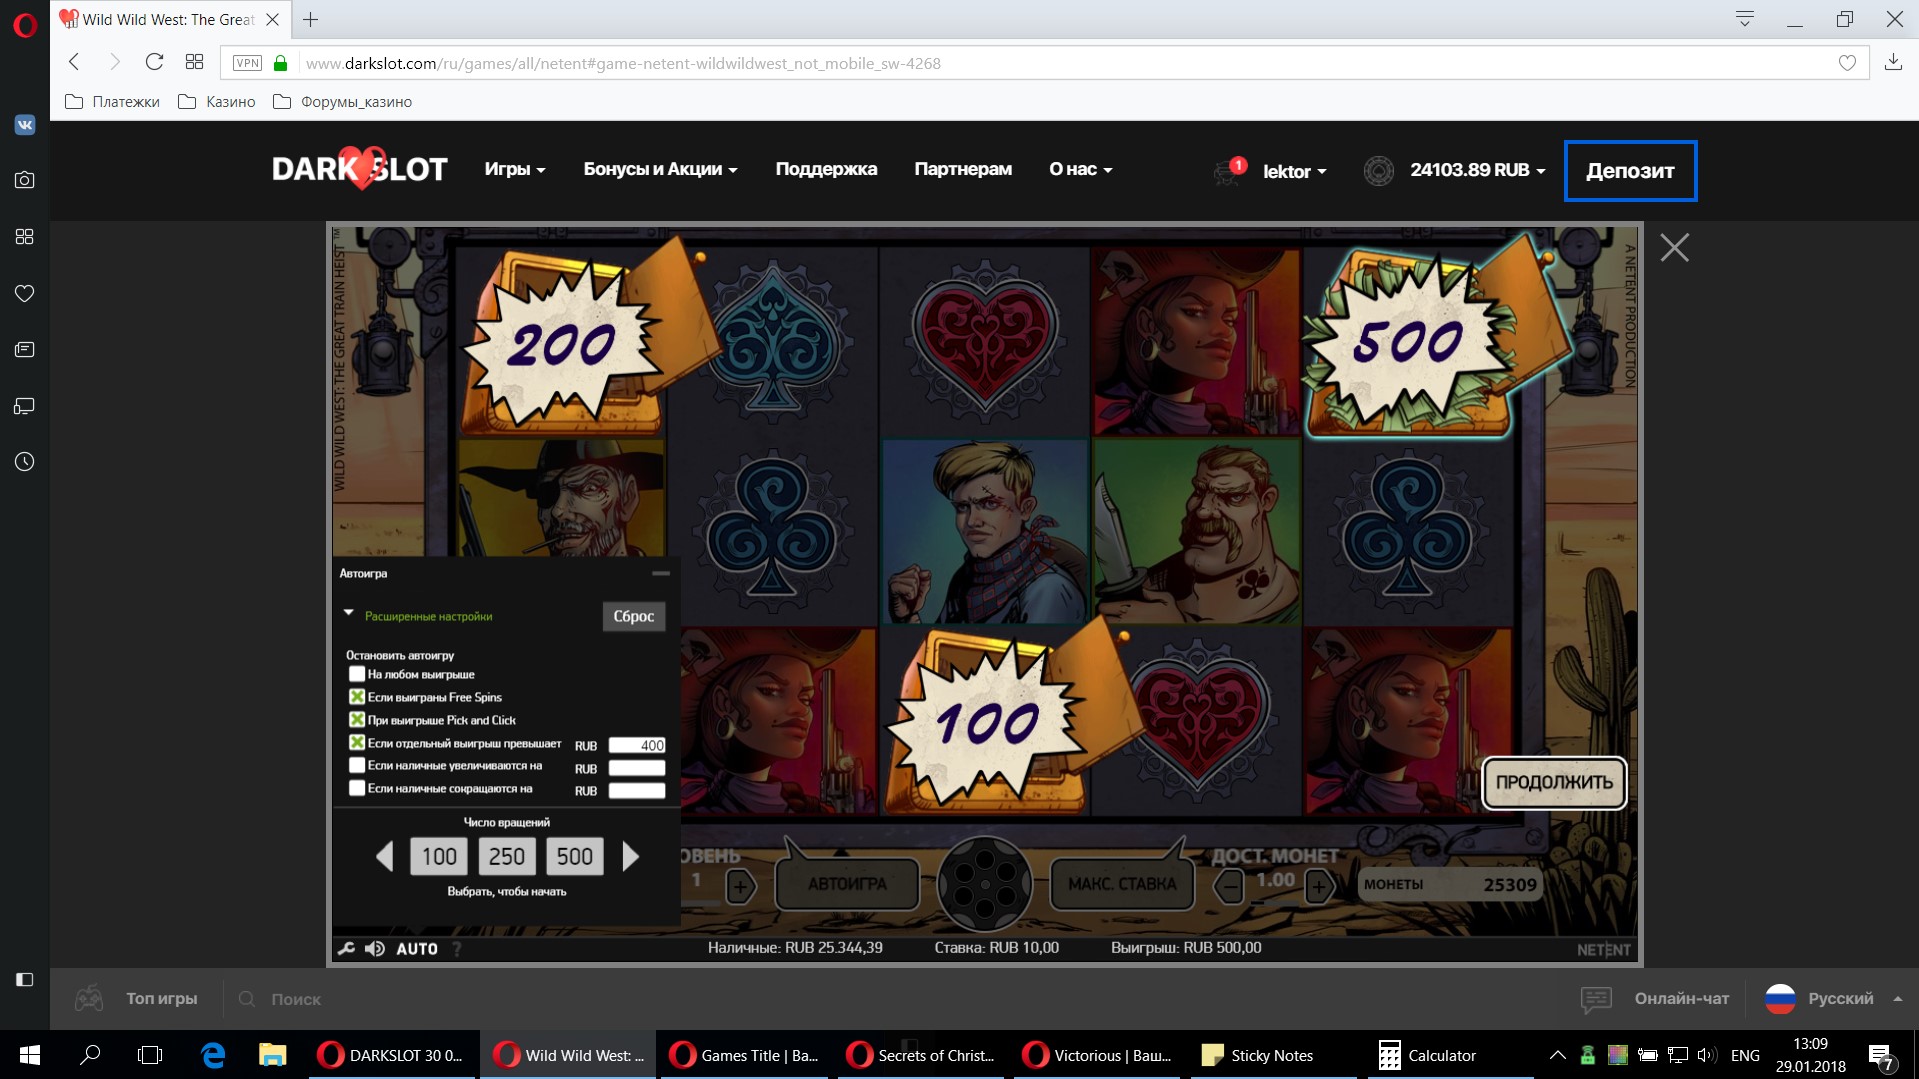The image size is (1919, 1079).
Task: Click AUTO label in game footer
Action: tap(417, 949)
